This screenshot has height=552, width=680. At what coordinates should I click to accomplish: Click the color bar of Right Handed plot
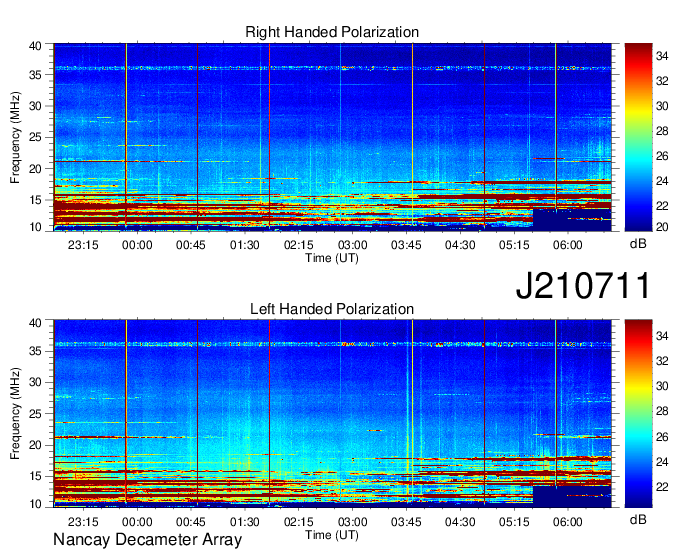[x=638, y=137]
